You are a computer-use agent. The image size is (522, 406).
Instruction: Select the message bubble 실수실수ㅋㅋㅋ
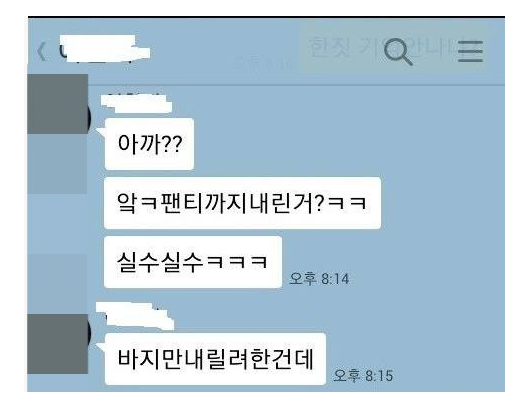pyautogui.click(x=193, y=262)
